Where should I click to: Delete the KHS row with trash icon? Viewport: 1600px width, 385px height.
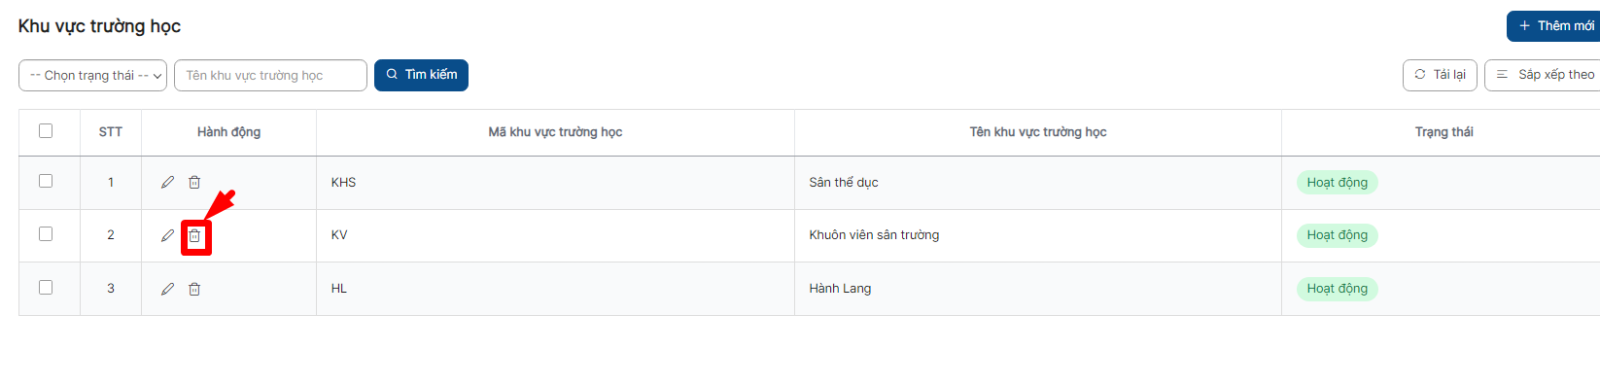(x=195, y=182)
